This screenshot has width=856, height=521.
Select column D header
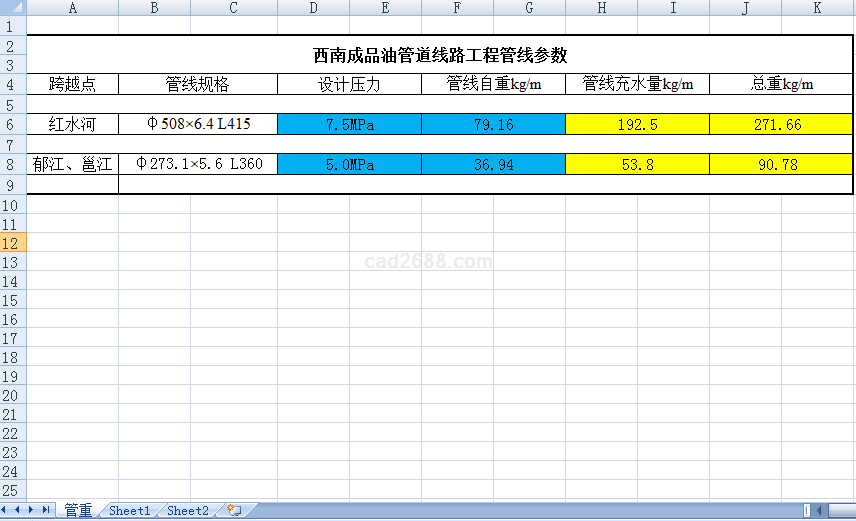click(x=313, y=8)
